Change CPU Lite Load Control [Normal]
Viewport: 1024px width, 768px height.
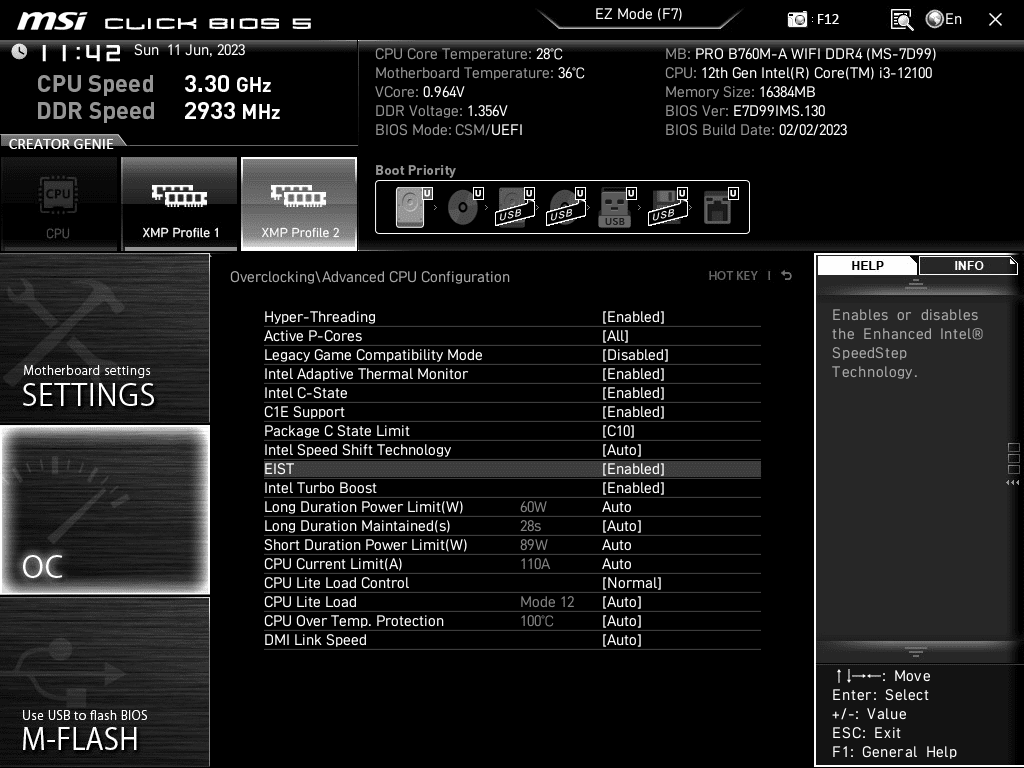[x=632, y=583]
